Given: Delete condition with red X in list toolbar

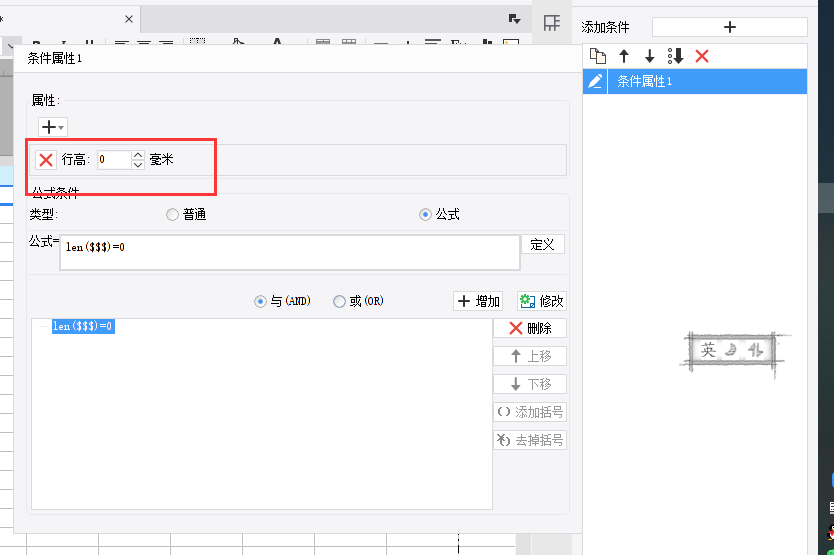Looking at the screenshot, I should (x=702, y=56).
